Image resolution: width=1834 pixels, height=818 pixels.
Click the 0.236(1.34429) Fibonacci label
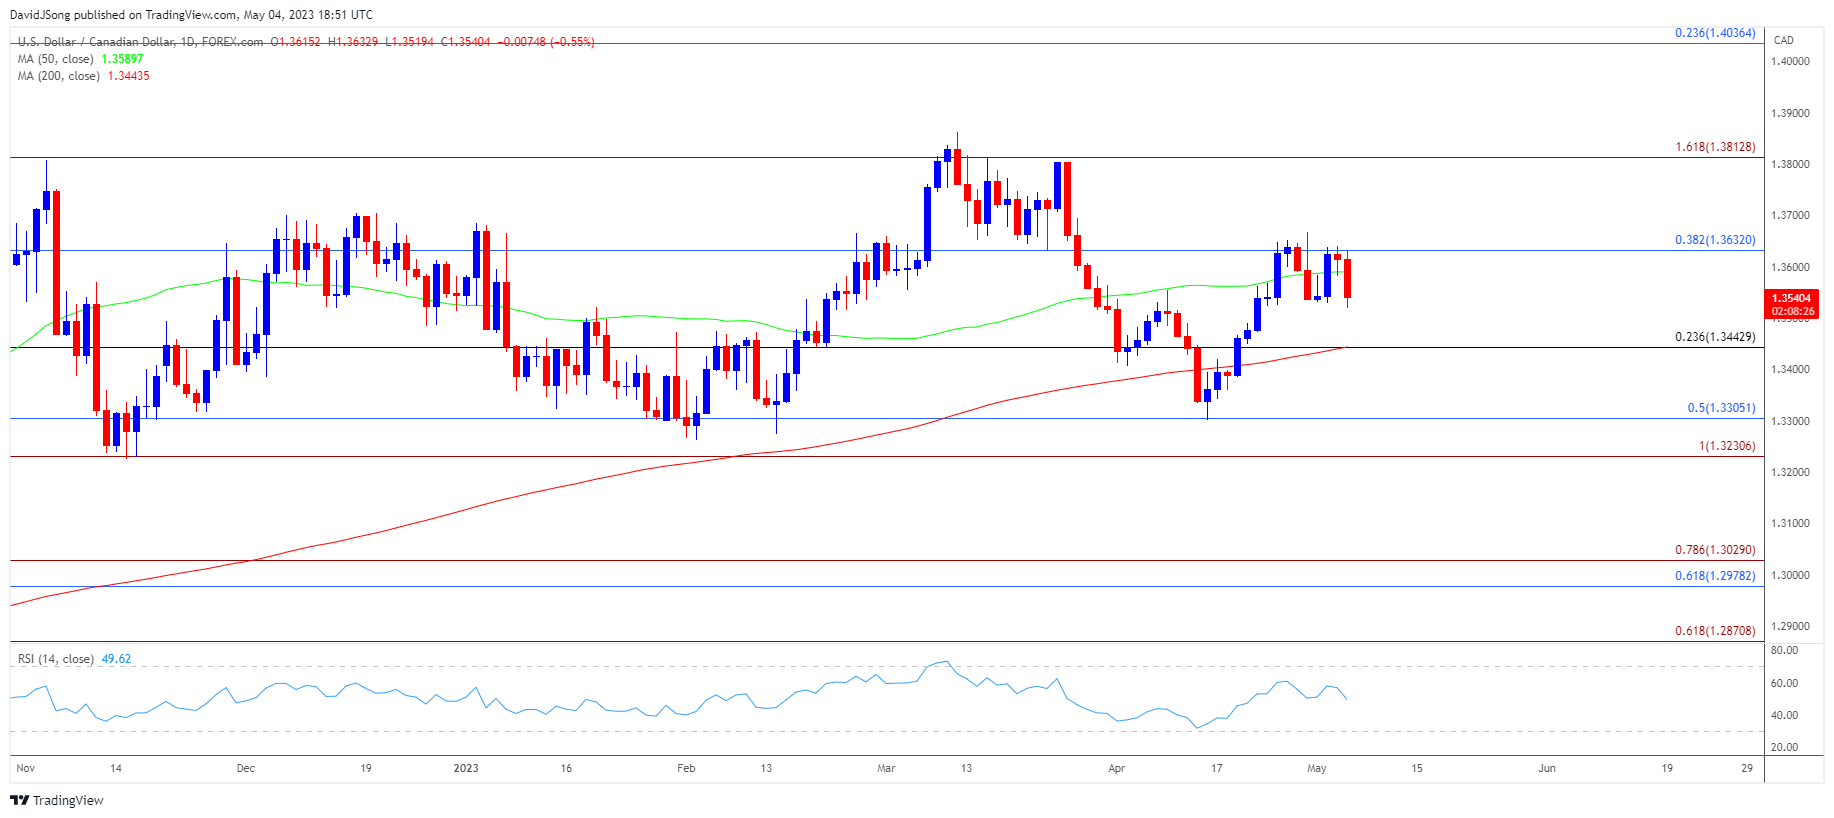tap(1715, 337)
